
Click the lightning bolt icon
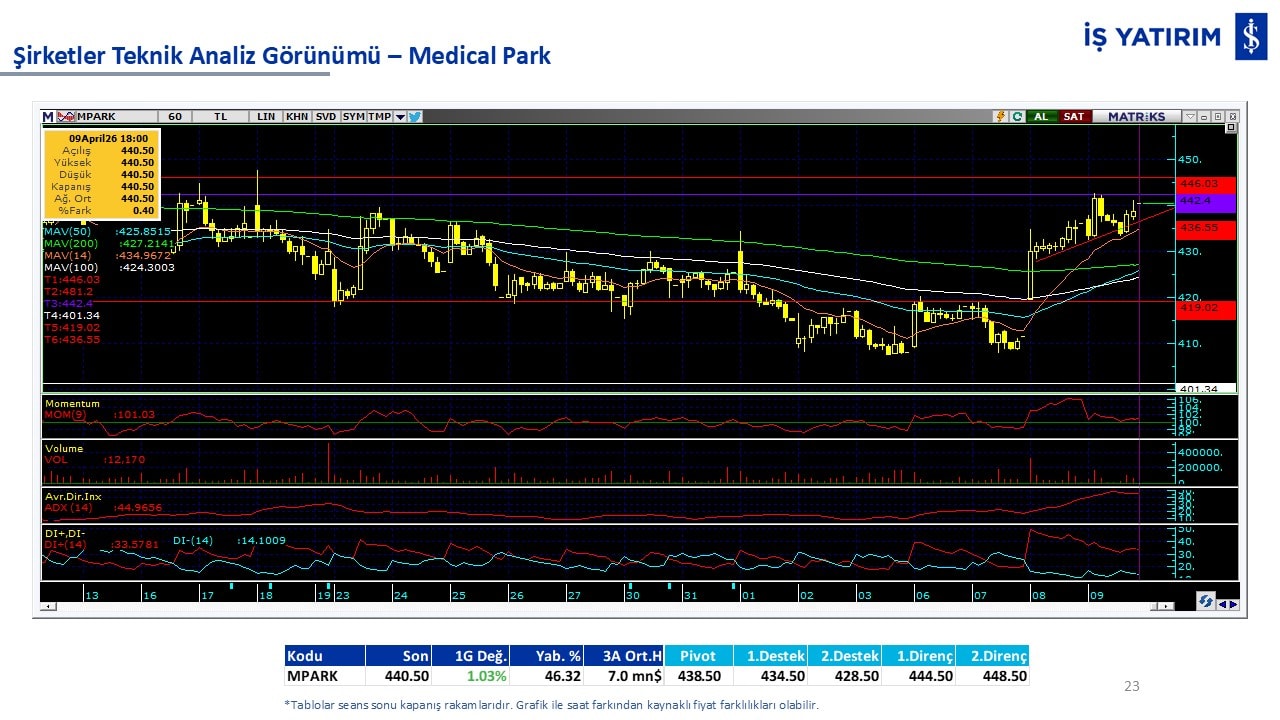999,117
